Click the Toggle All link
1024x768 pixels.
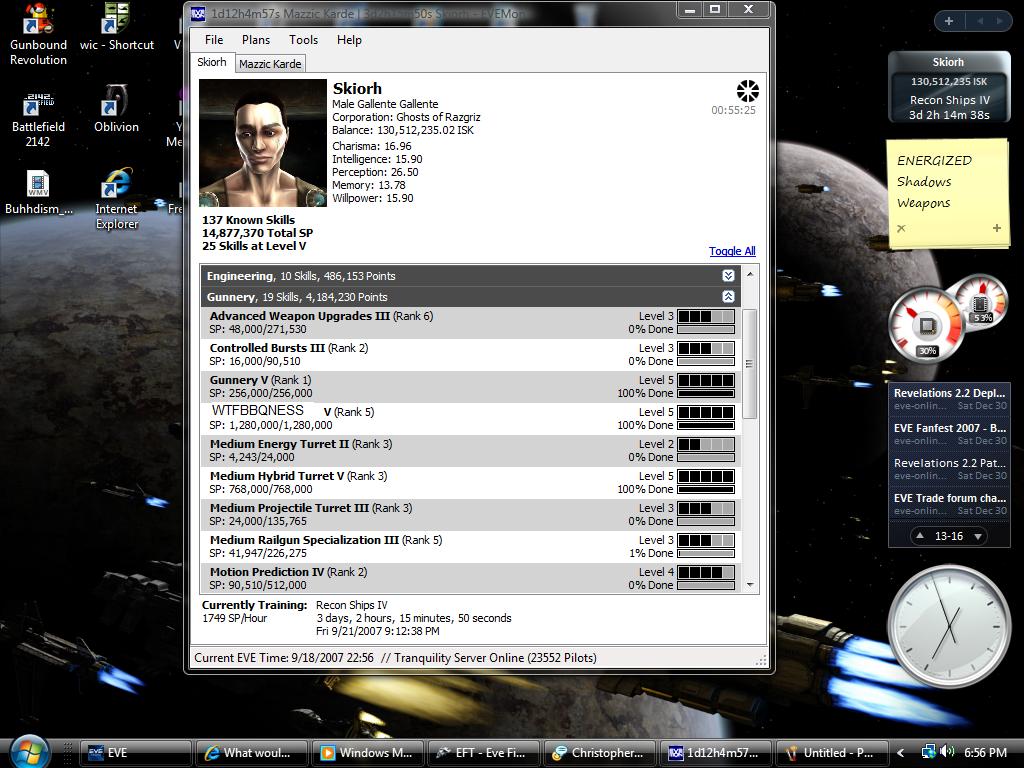[x=732, y=251]
